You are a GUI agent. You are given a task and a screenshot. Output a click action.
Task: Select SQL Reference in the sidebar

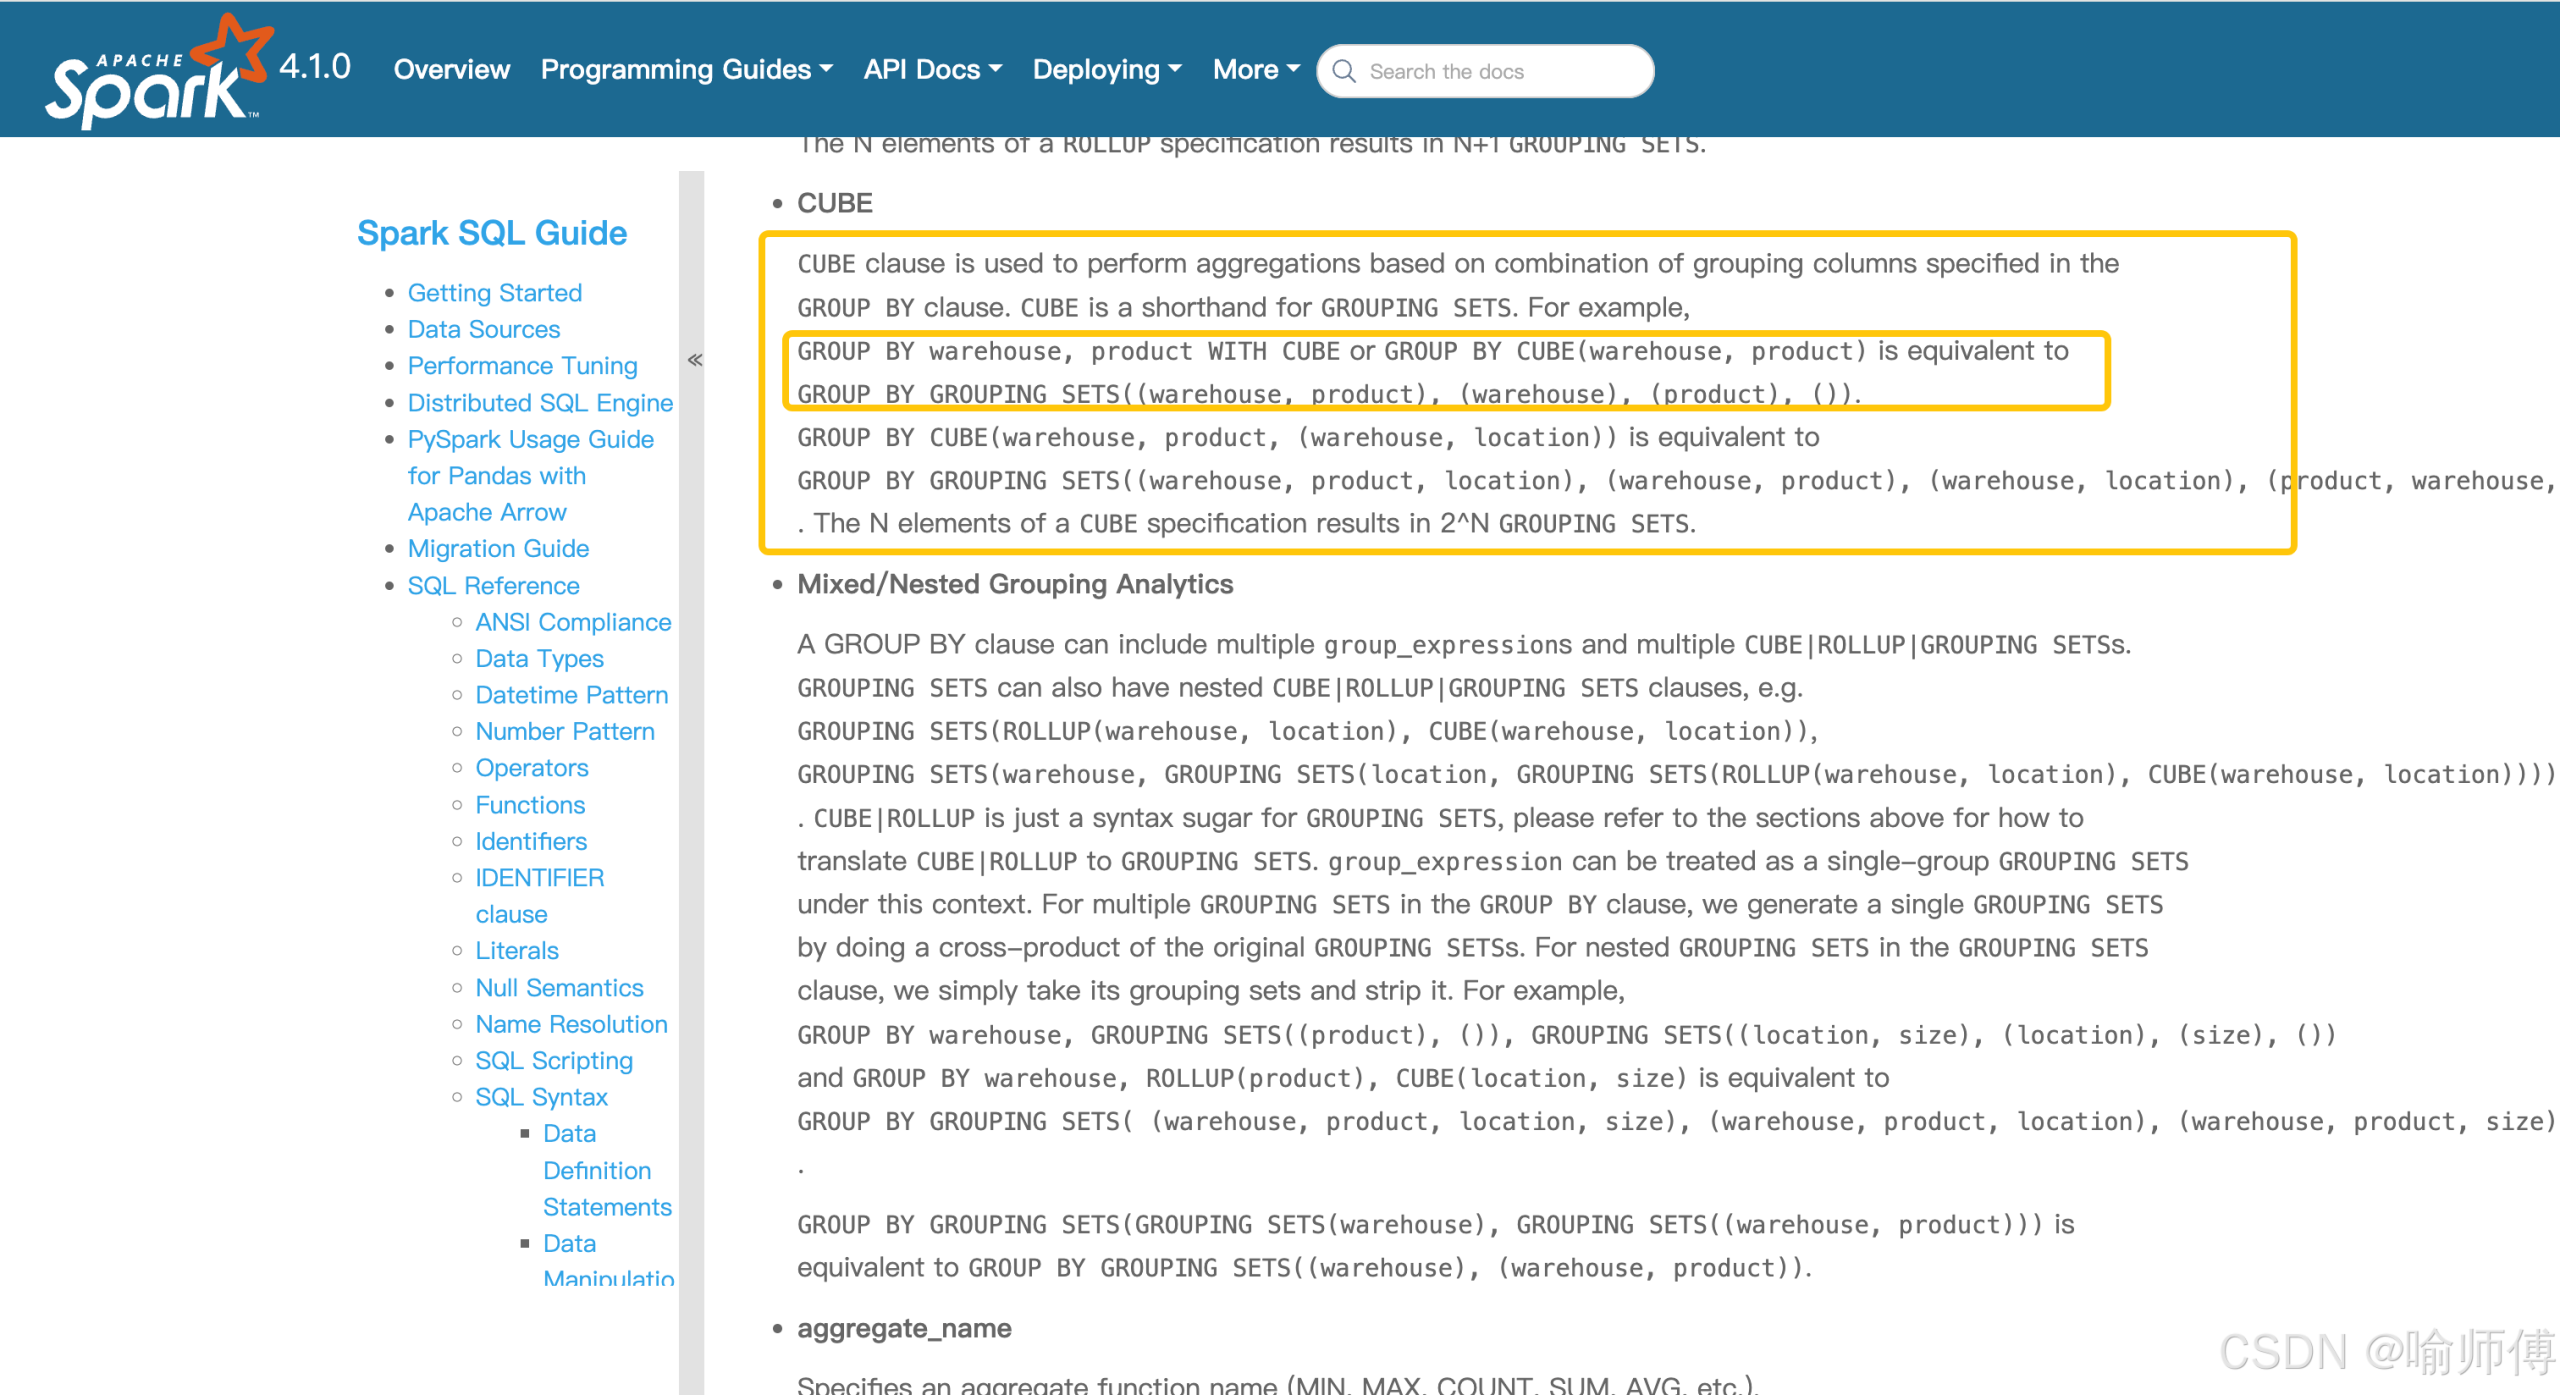493,586
